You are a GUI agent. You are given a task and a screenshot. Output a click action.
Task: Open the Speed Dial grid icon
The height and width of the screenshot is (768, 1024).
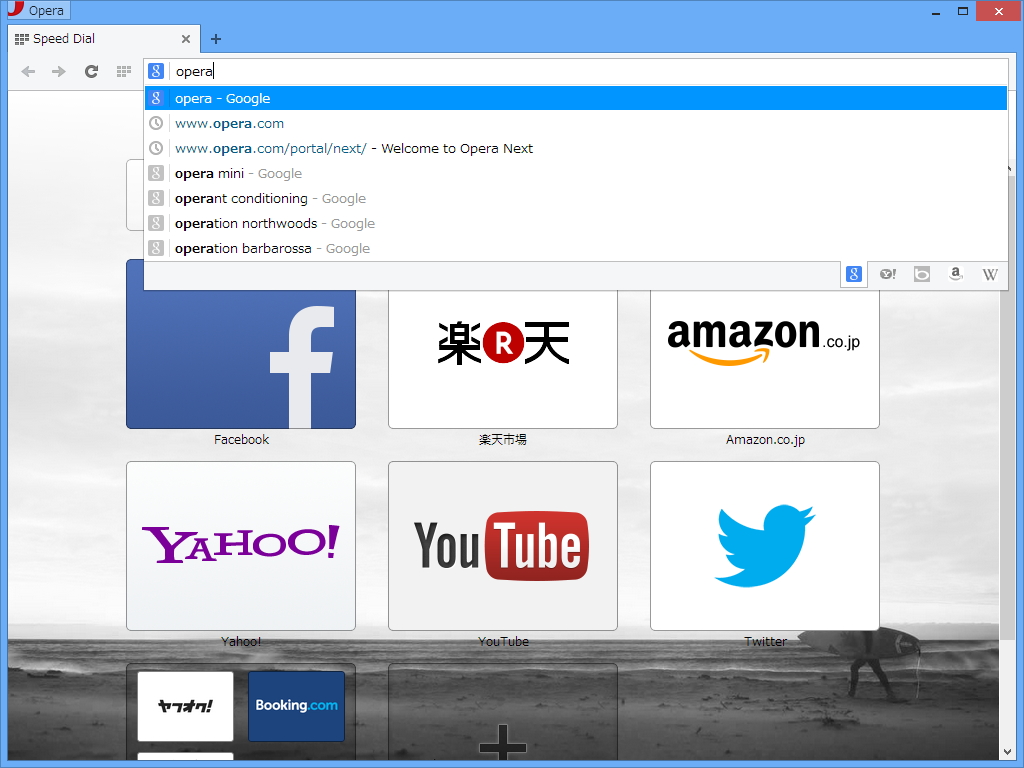click(123, 71)
